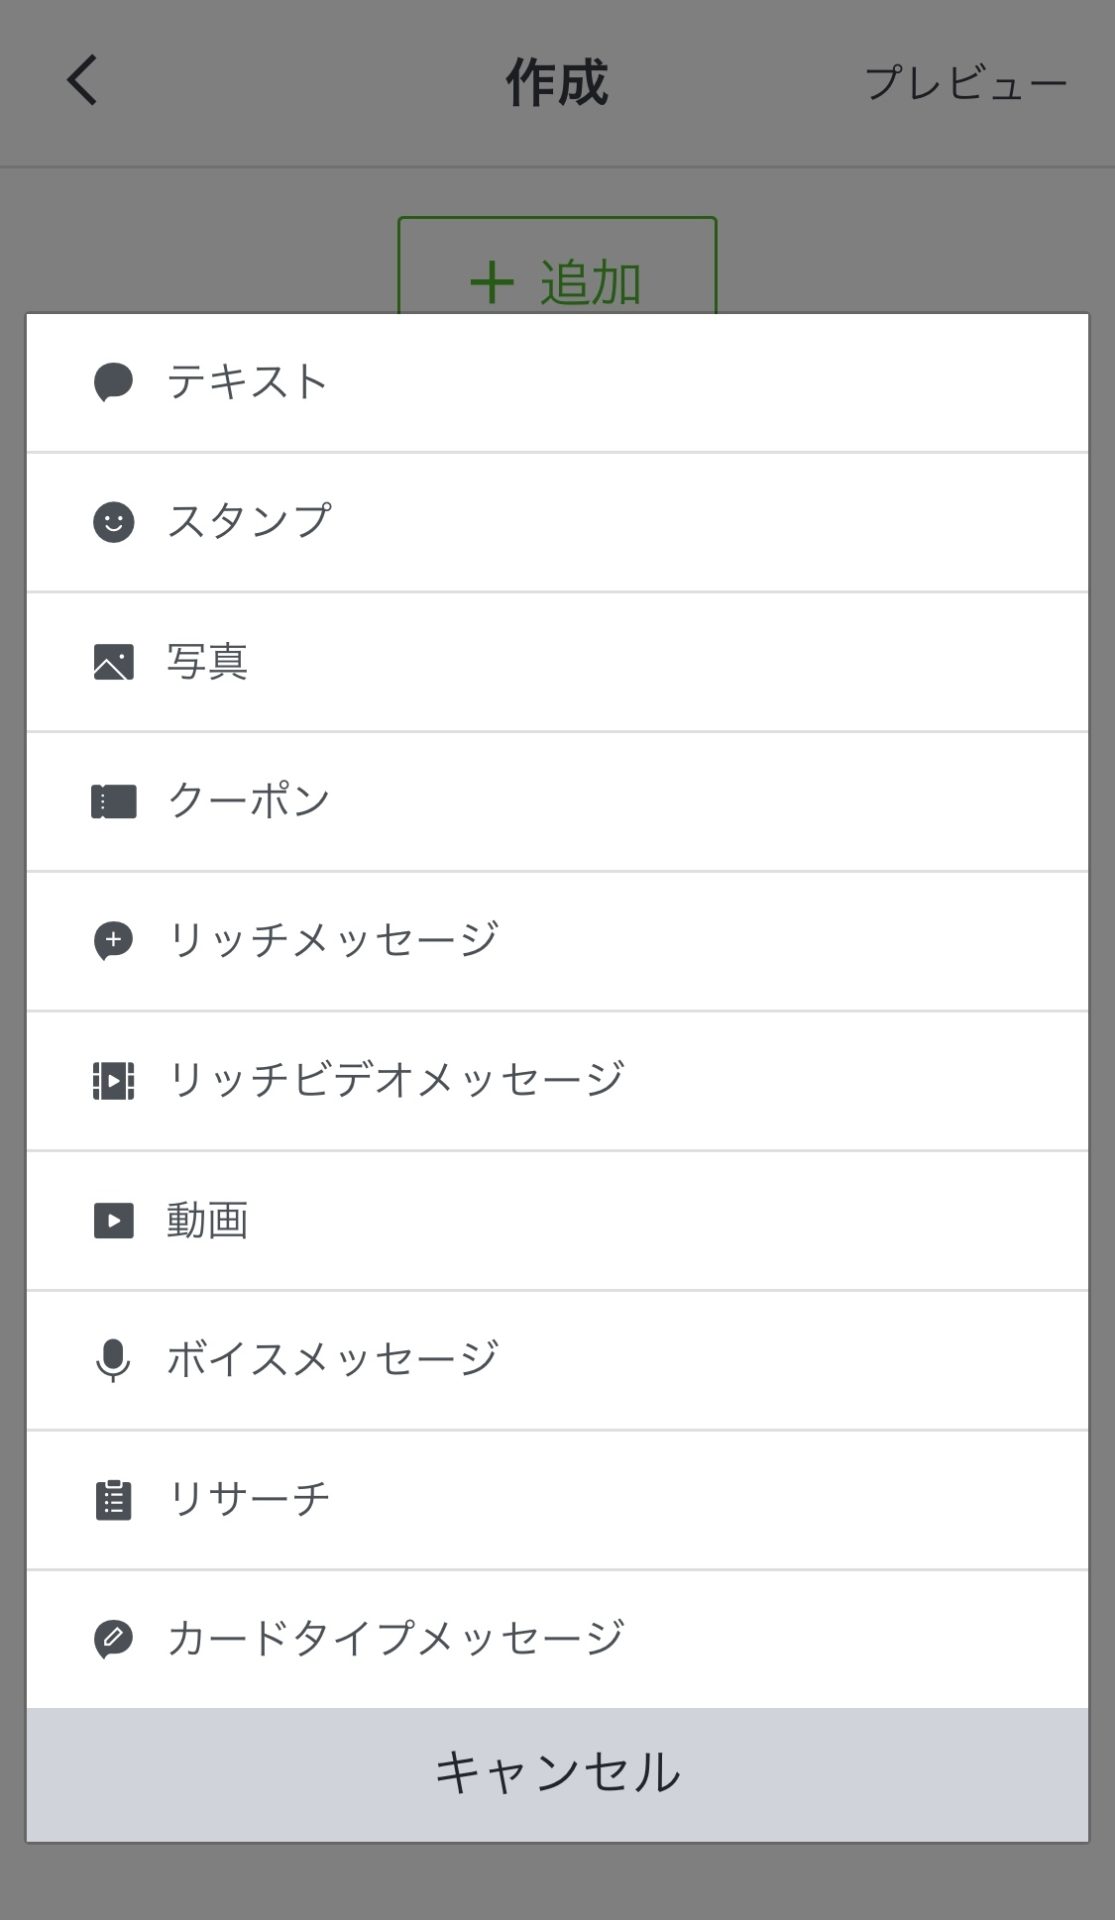Select リッチビデオメッセージ option

[395, 1081]
